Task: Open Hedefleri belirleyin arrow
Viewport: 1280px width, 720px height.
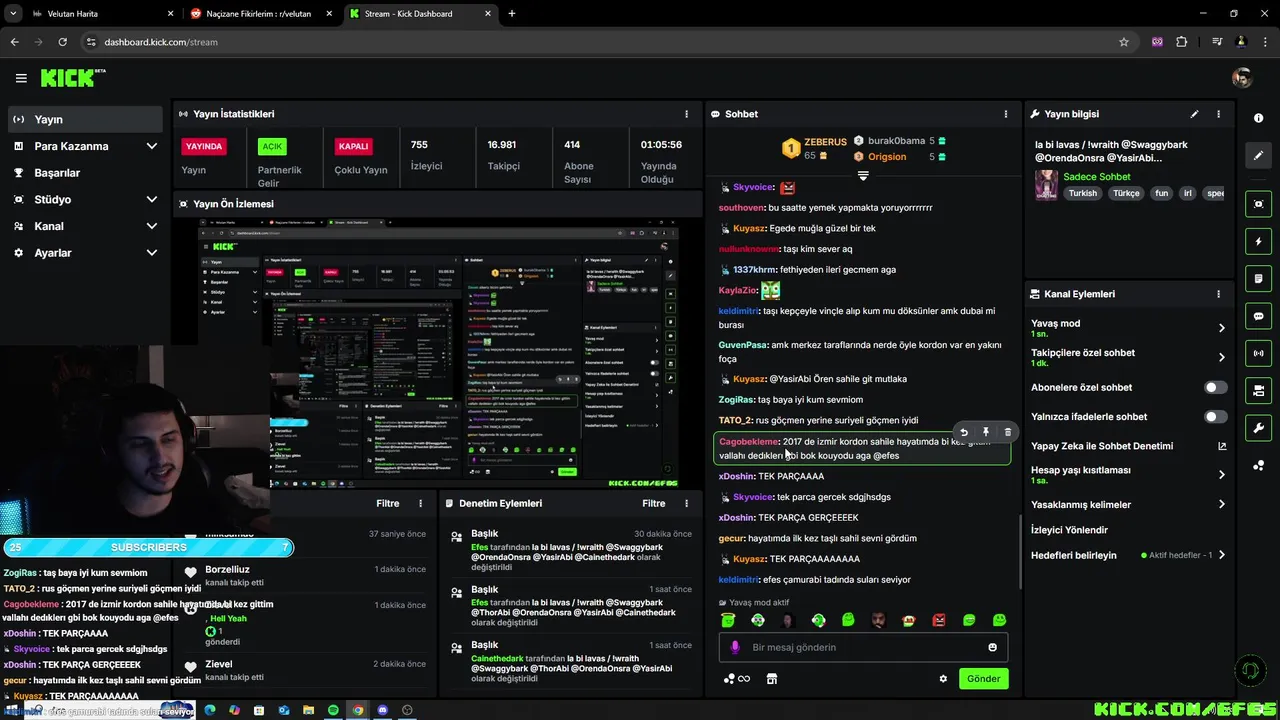Action: coord(1221,555)
